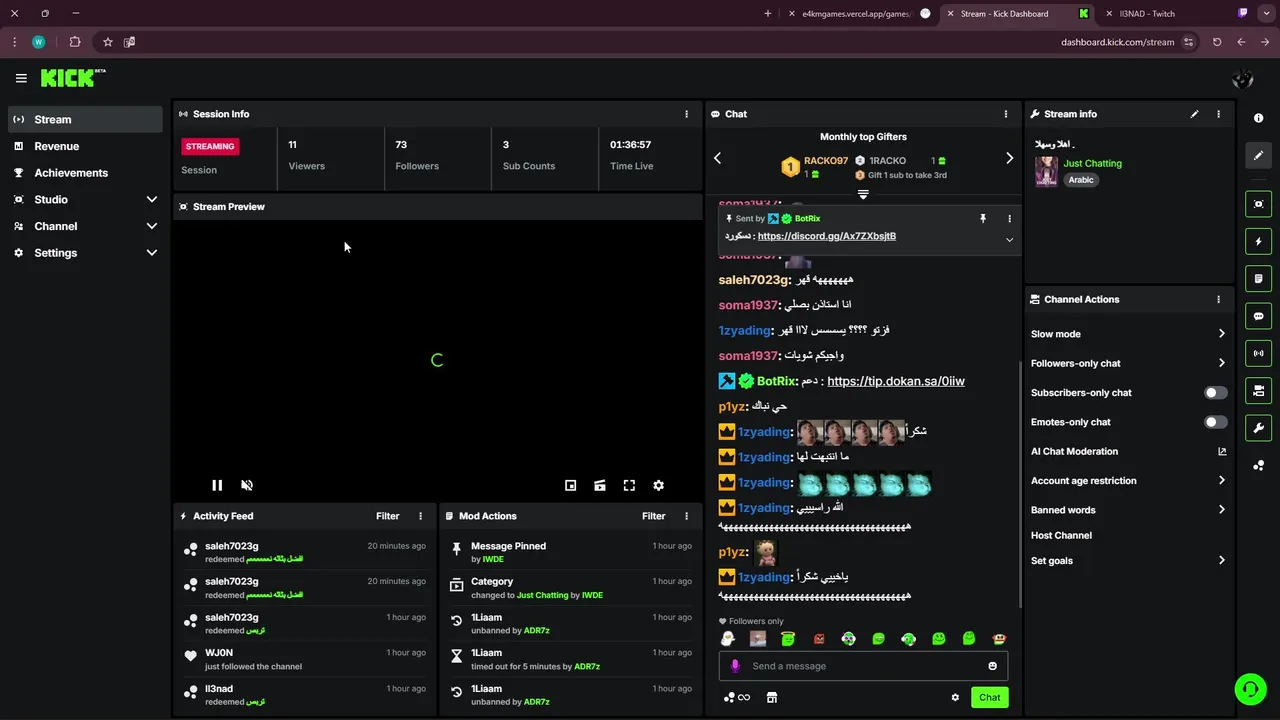Open chat settings gear beside Chat button
Image resolution: width=1280 pixels, height=720 pixels.
point(955,697)
